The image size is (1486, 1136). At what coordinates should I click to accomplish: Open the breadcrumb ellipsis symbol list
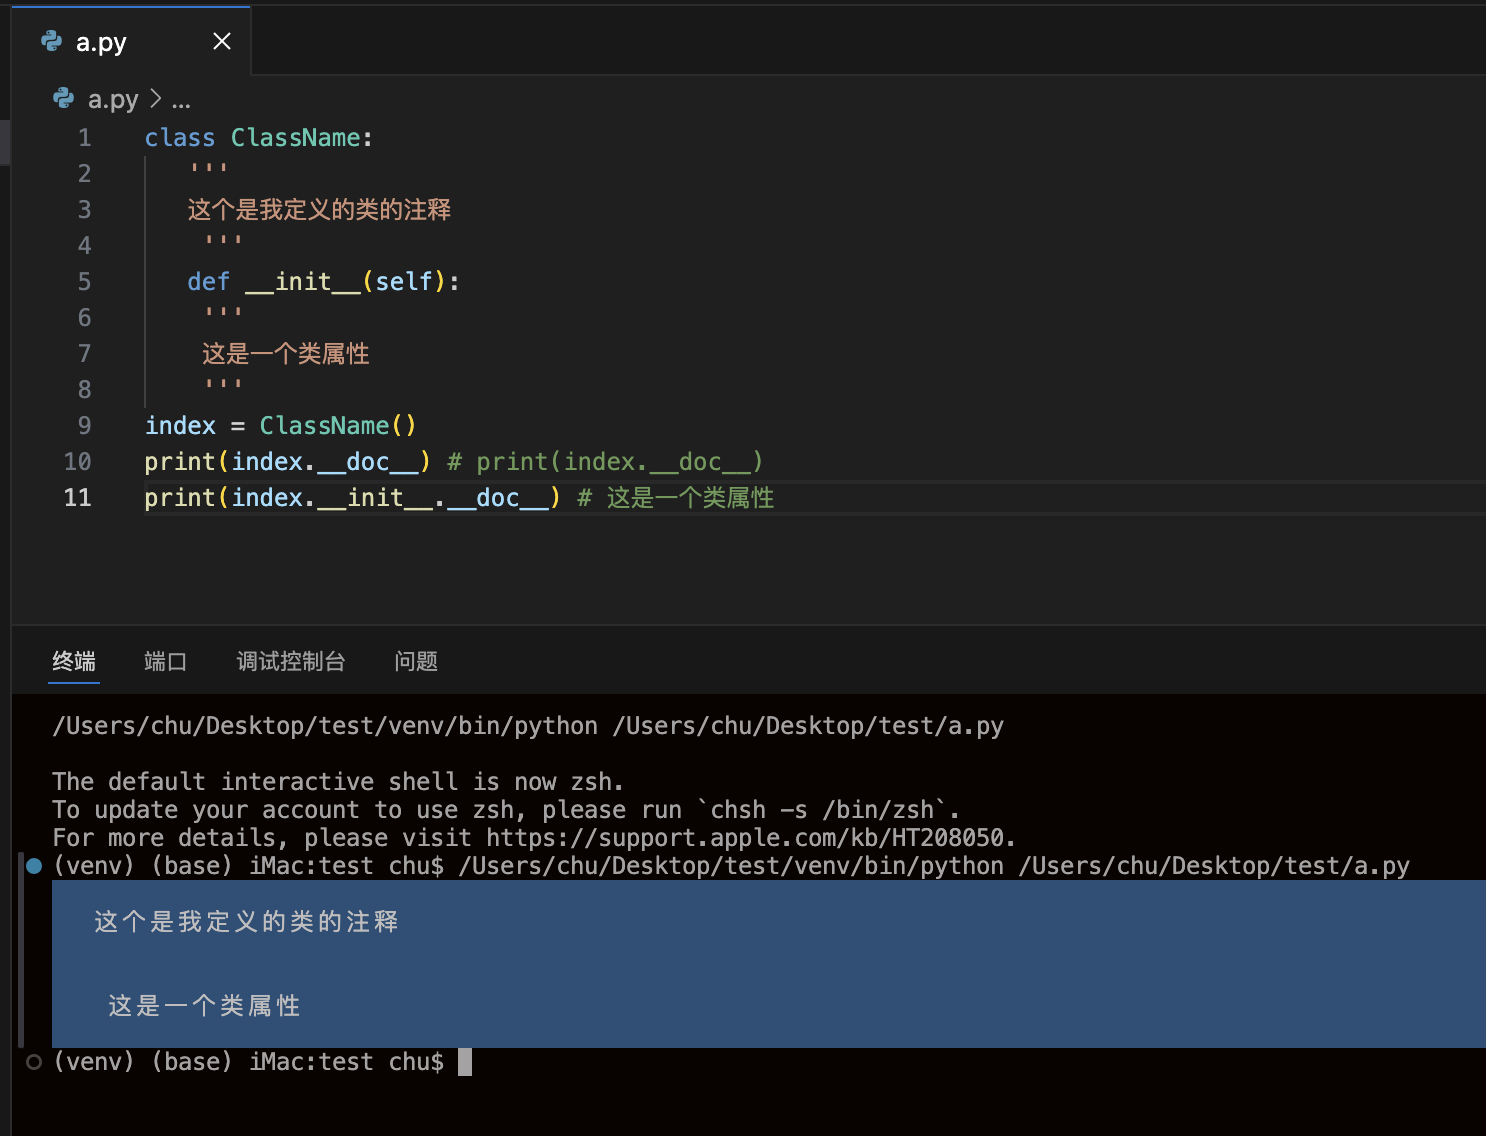(x=181, y=100)
